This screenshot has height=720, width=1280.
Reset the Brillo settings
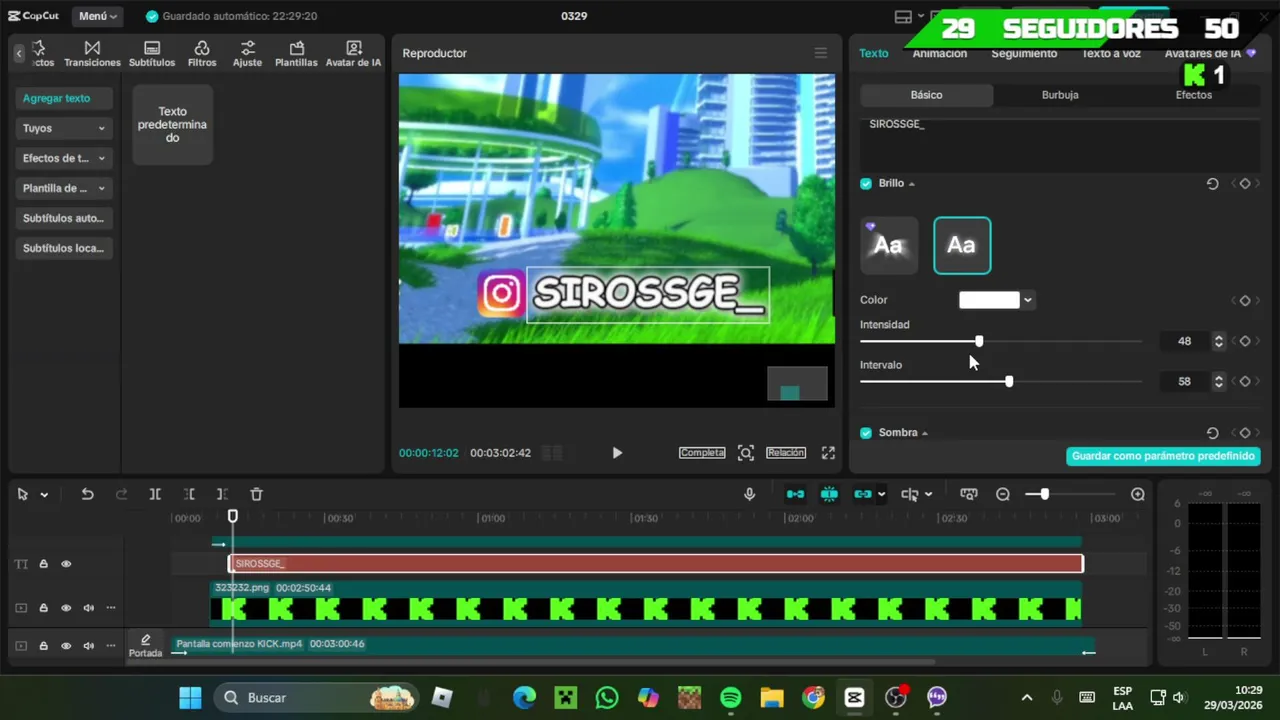click(1212, 184)
